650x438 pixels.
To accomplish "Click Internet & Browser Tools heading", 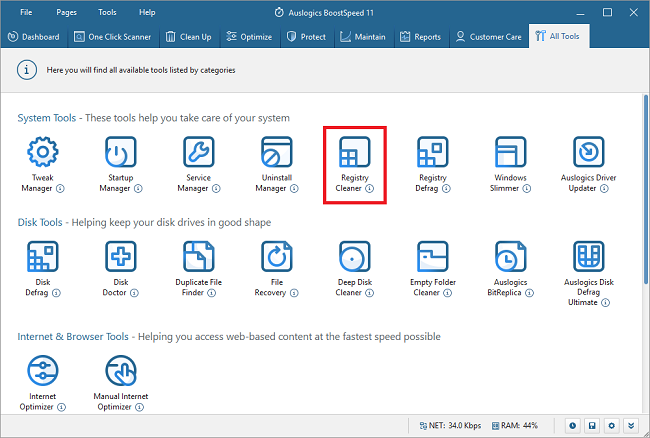I will 73,336.
